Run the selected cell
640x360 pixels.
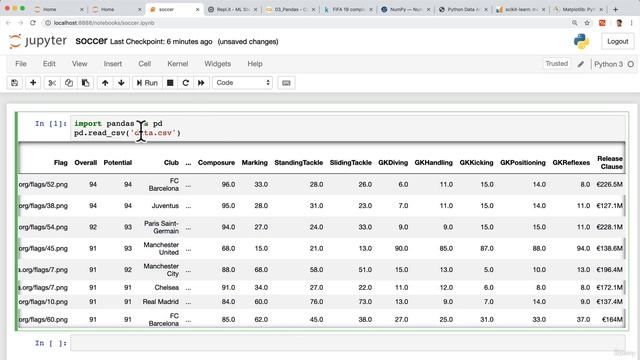pos(147,83)
